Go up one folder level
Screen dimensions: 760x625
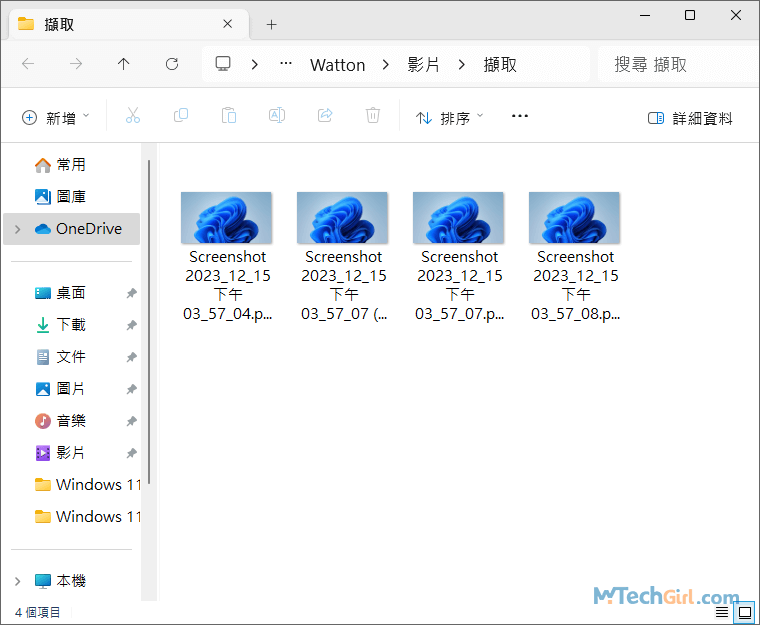124,64
